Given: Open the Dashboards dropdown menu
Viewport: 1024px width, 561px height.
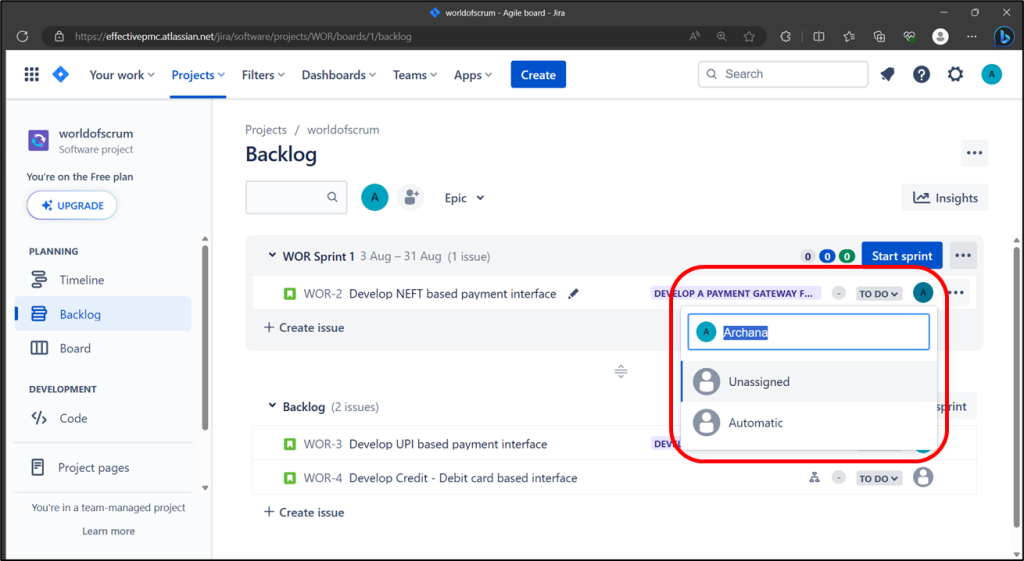Looking at the screenshot, I should point(339,75).
